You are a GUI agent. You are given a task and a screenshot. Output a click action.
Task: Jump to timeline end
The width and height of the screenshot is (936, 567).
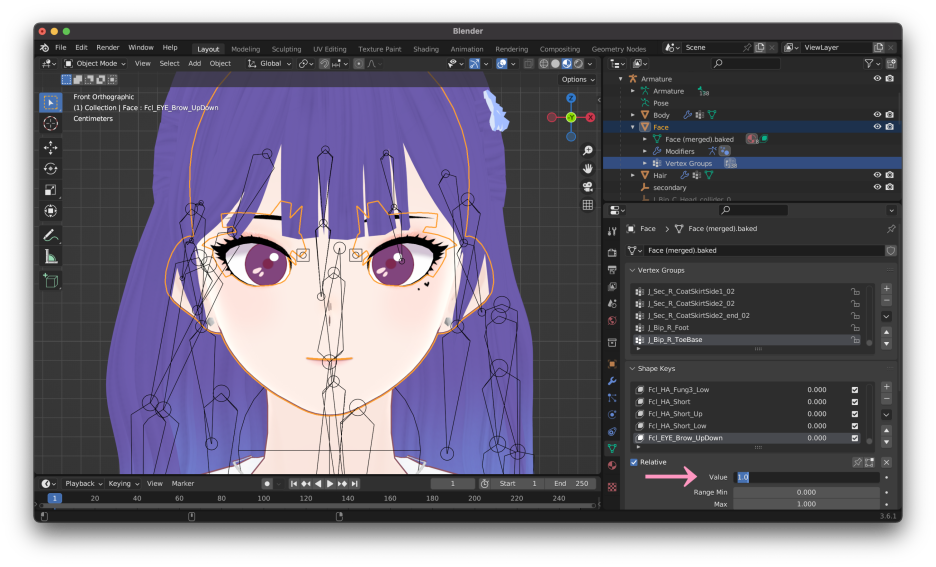tap(355, 483)
